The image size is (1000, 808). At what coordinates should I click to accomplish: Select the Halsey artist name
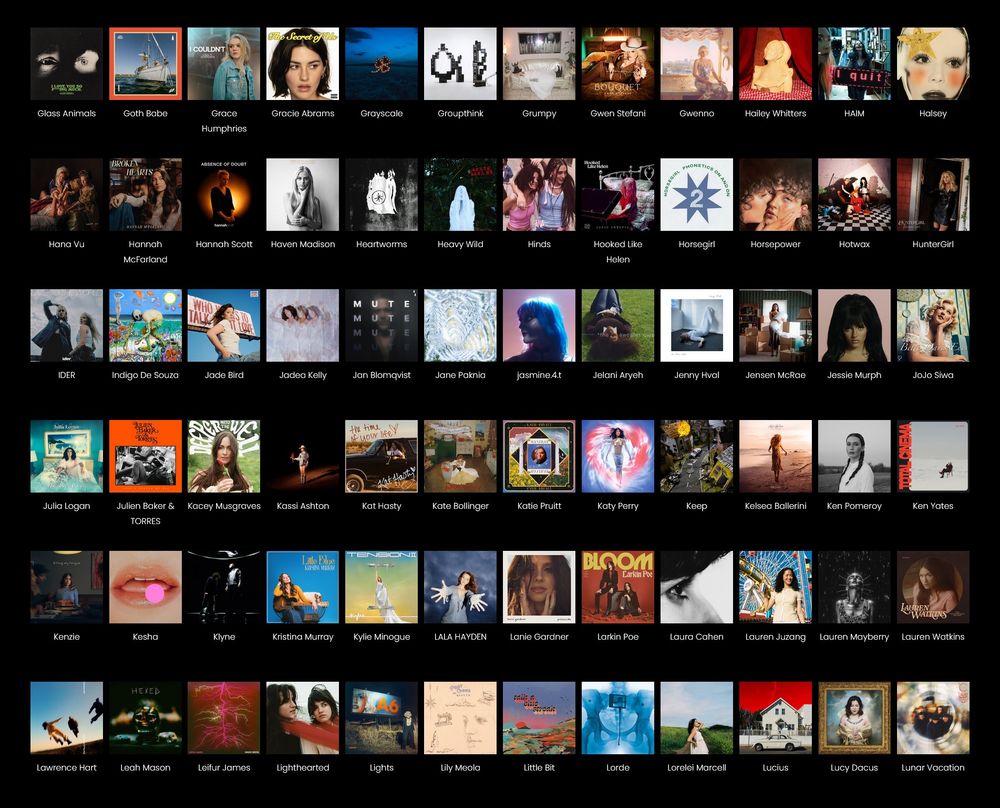pos(933,114)
